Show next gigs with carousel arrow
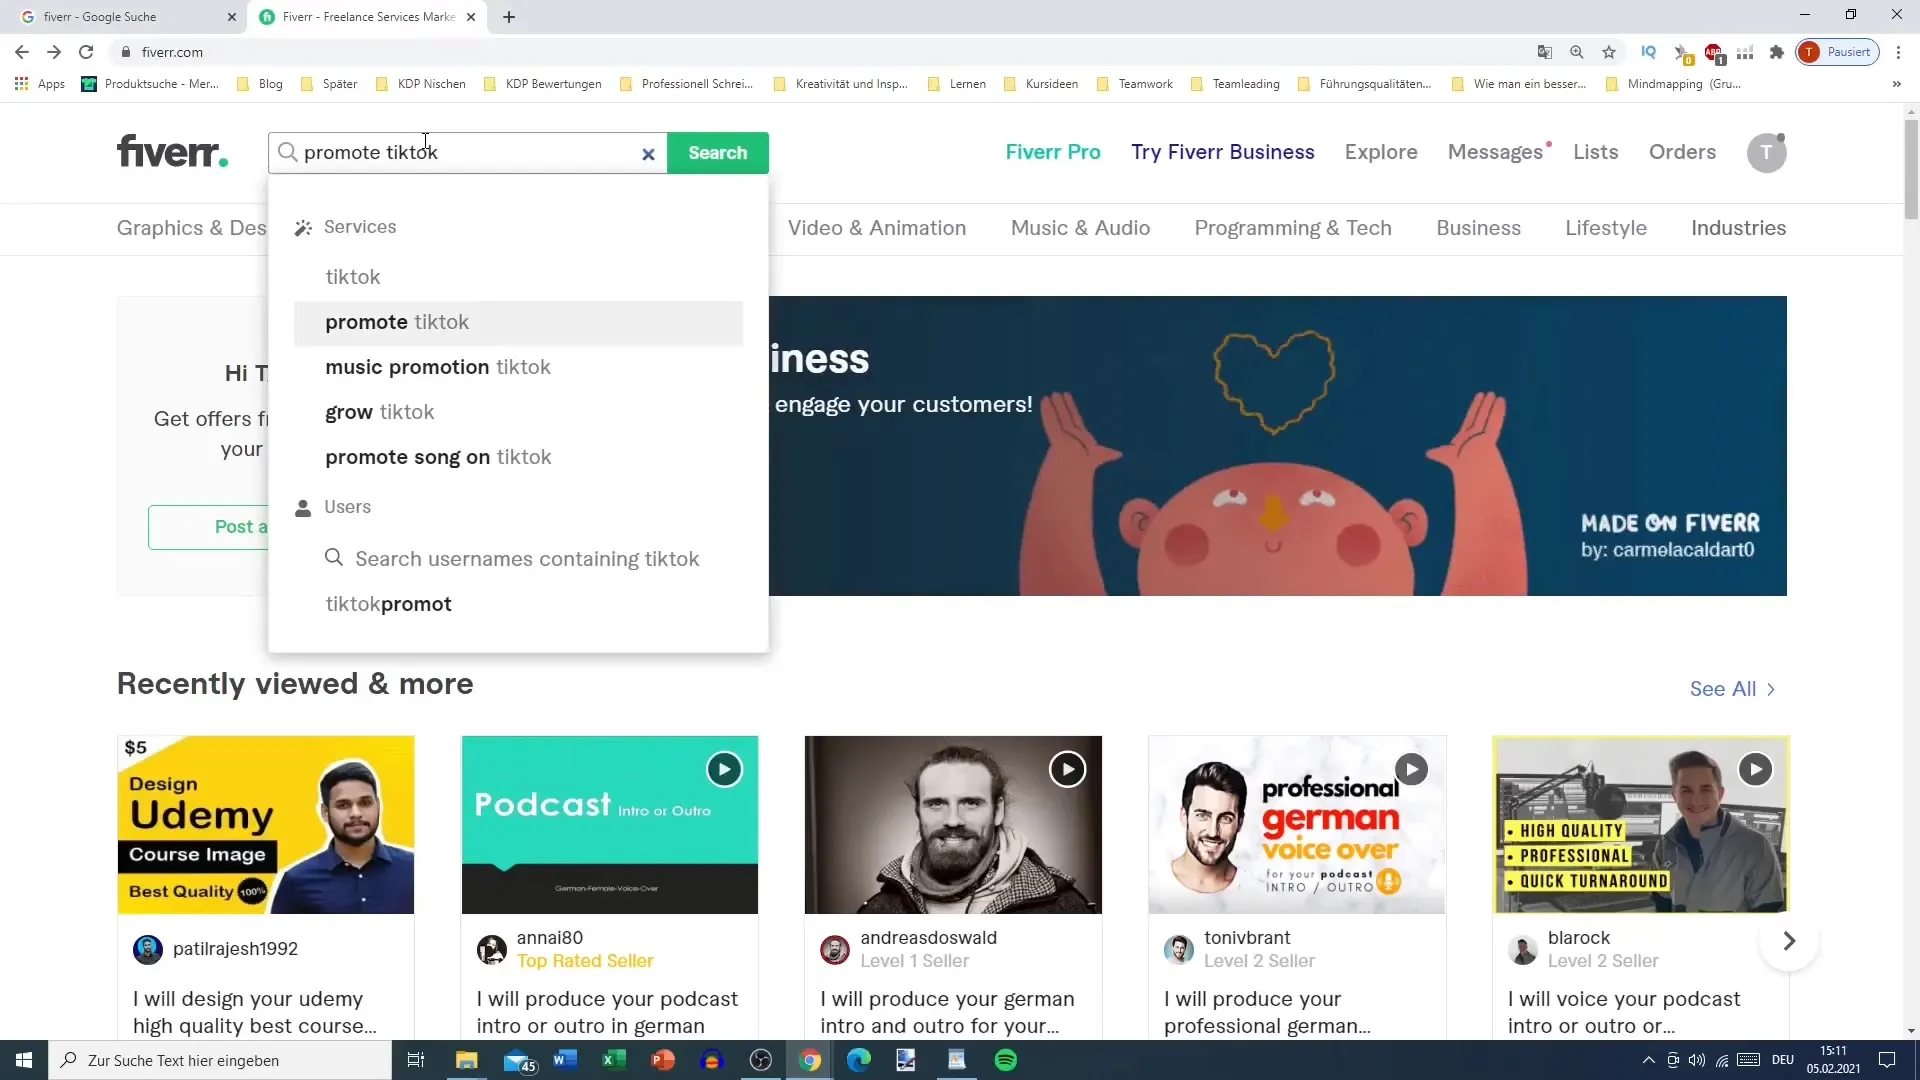This screenshot has width=1920, height=1080. (1789, 941)
